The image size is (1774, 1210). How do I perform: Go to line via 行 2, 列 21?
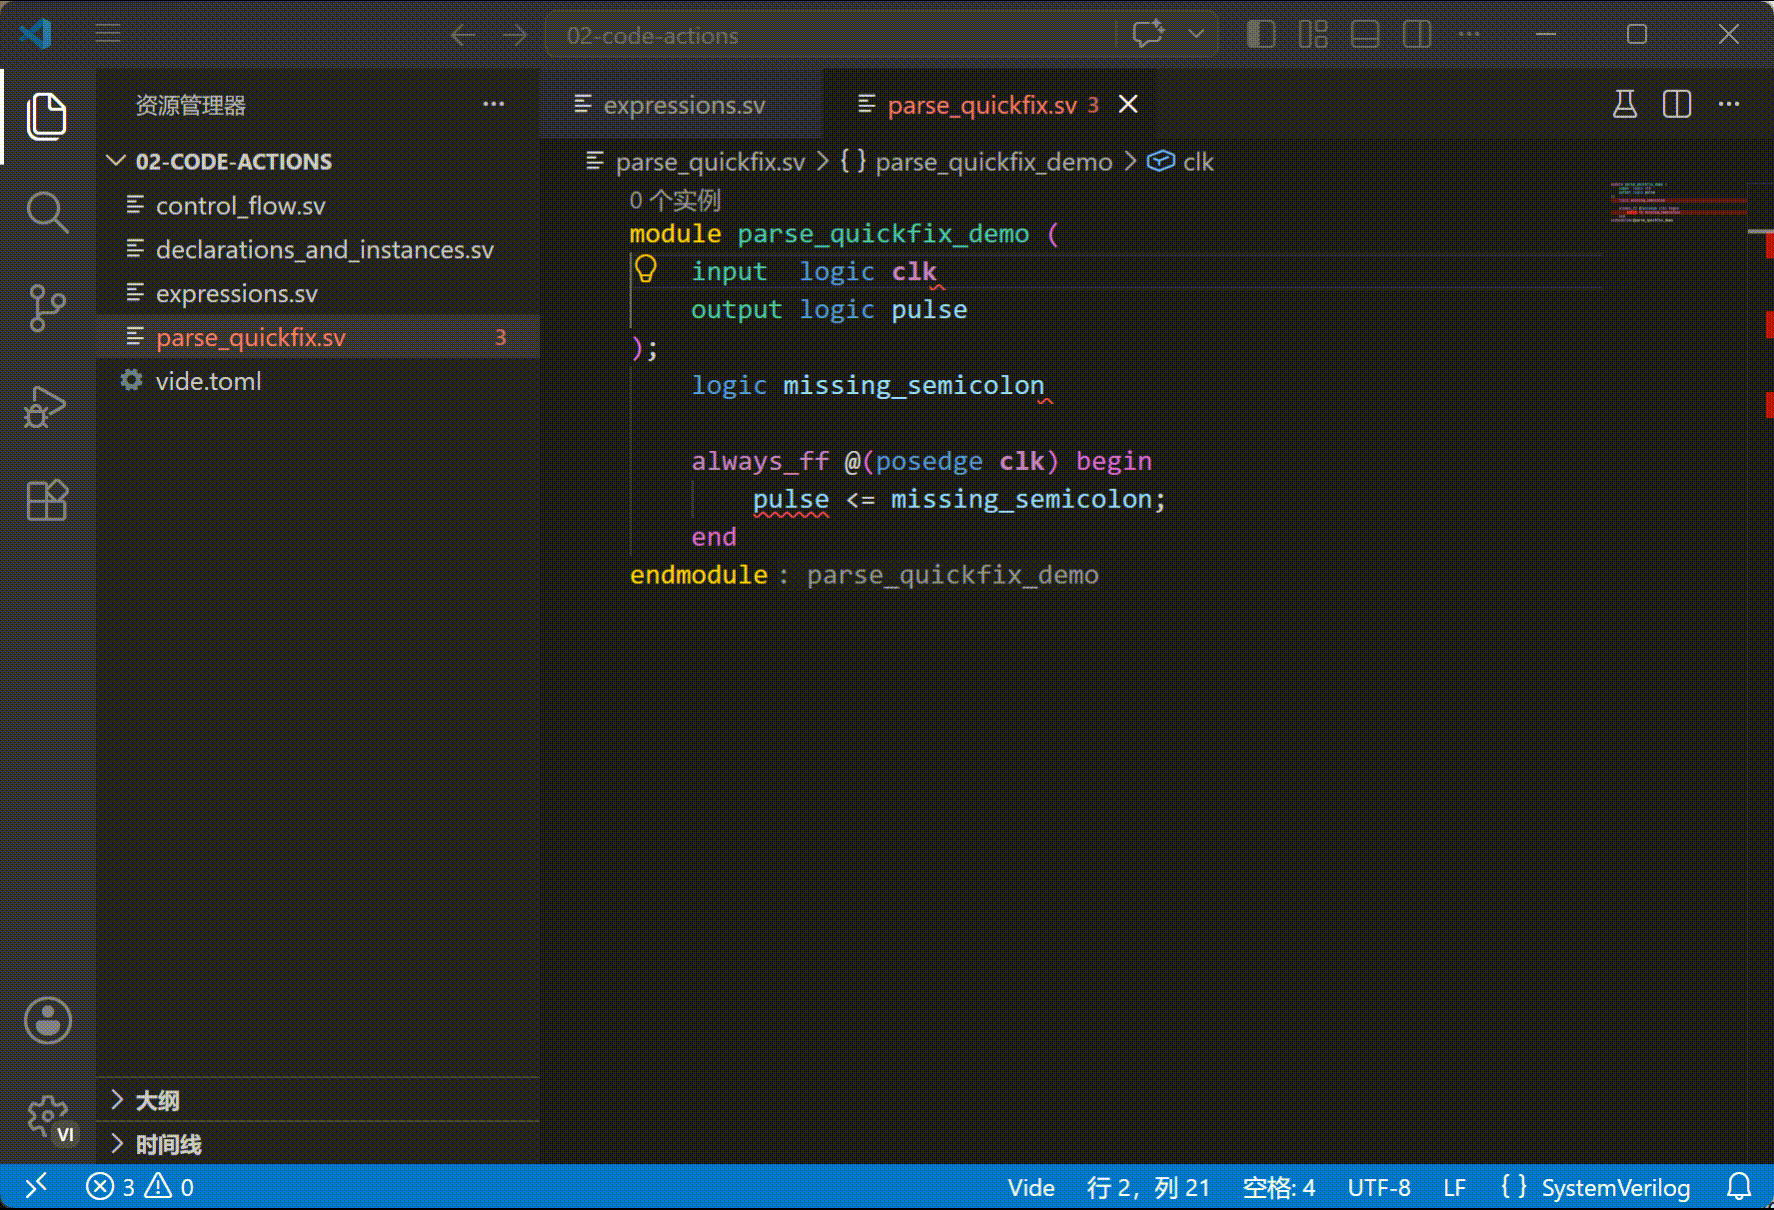coord(1148,1187)
